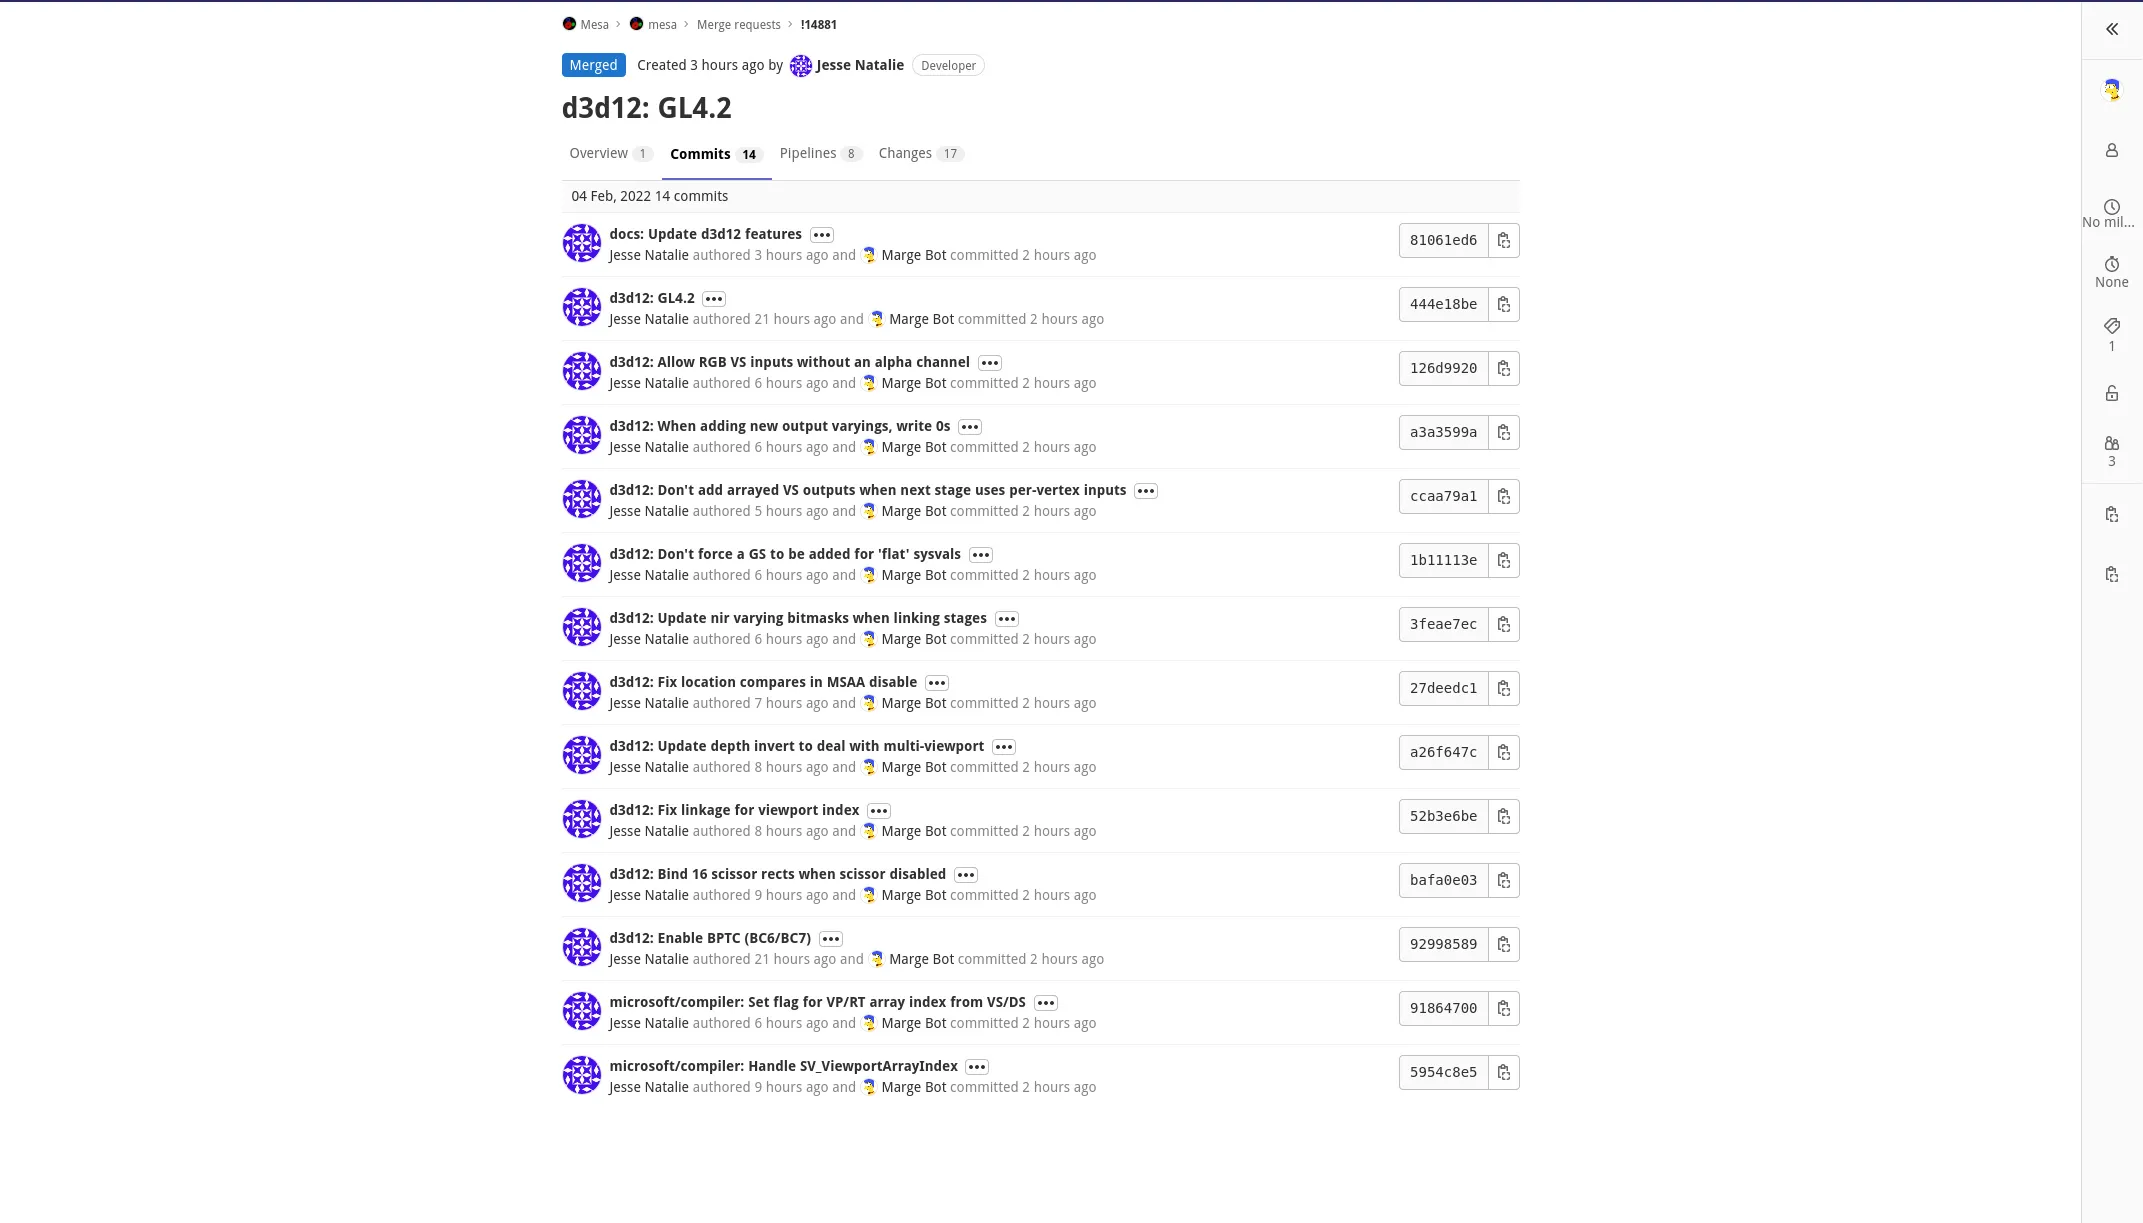Open commit 444e18be hash button
The height and width of the screenshot is (1223, 2143).
[x=1443, y=304]
